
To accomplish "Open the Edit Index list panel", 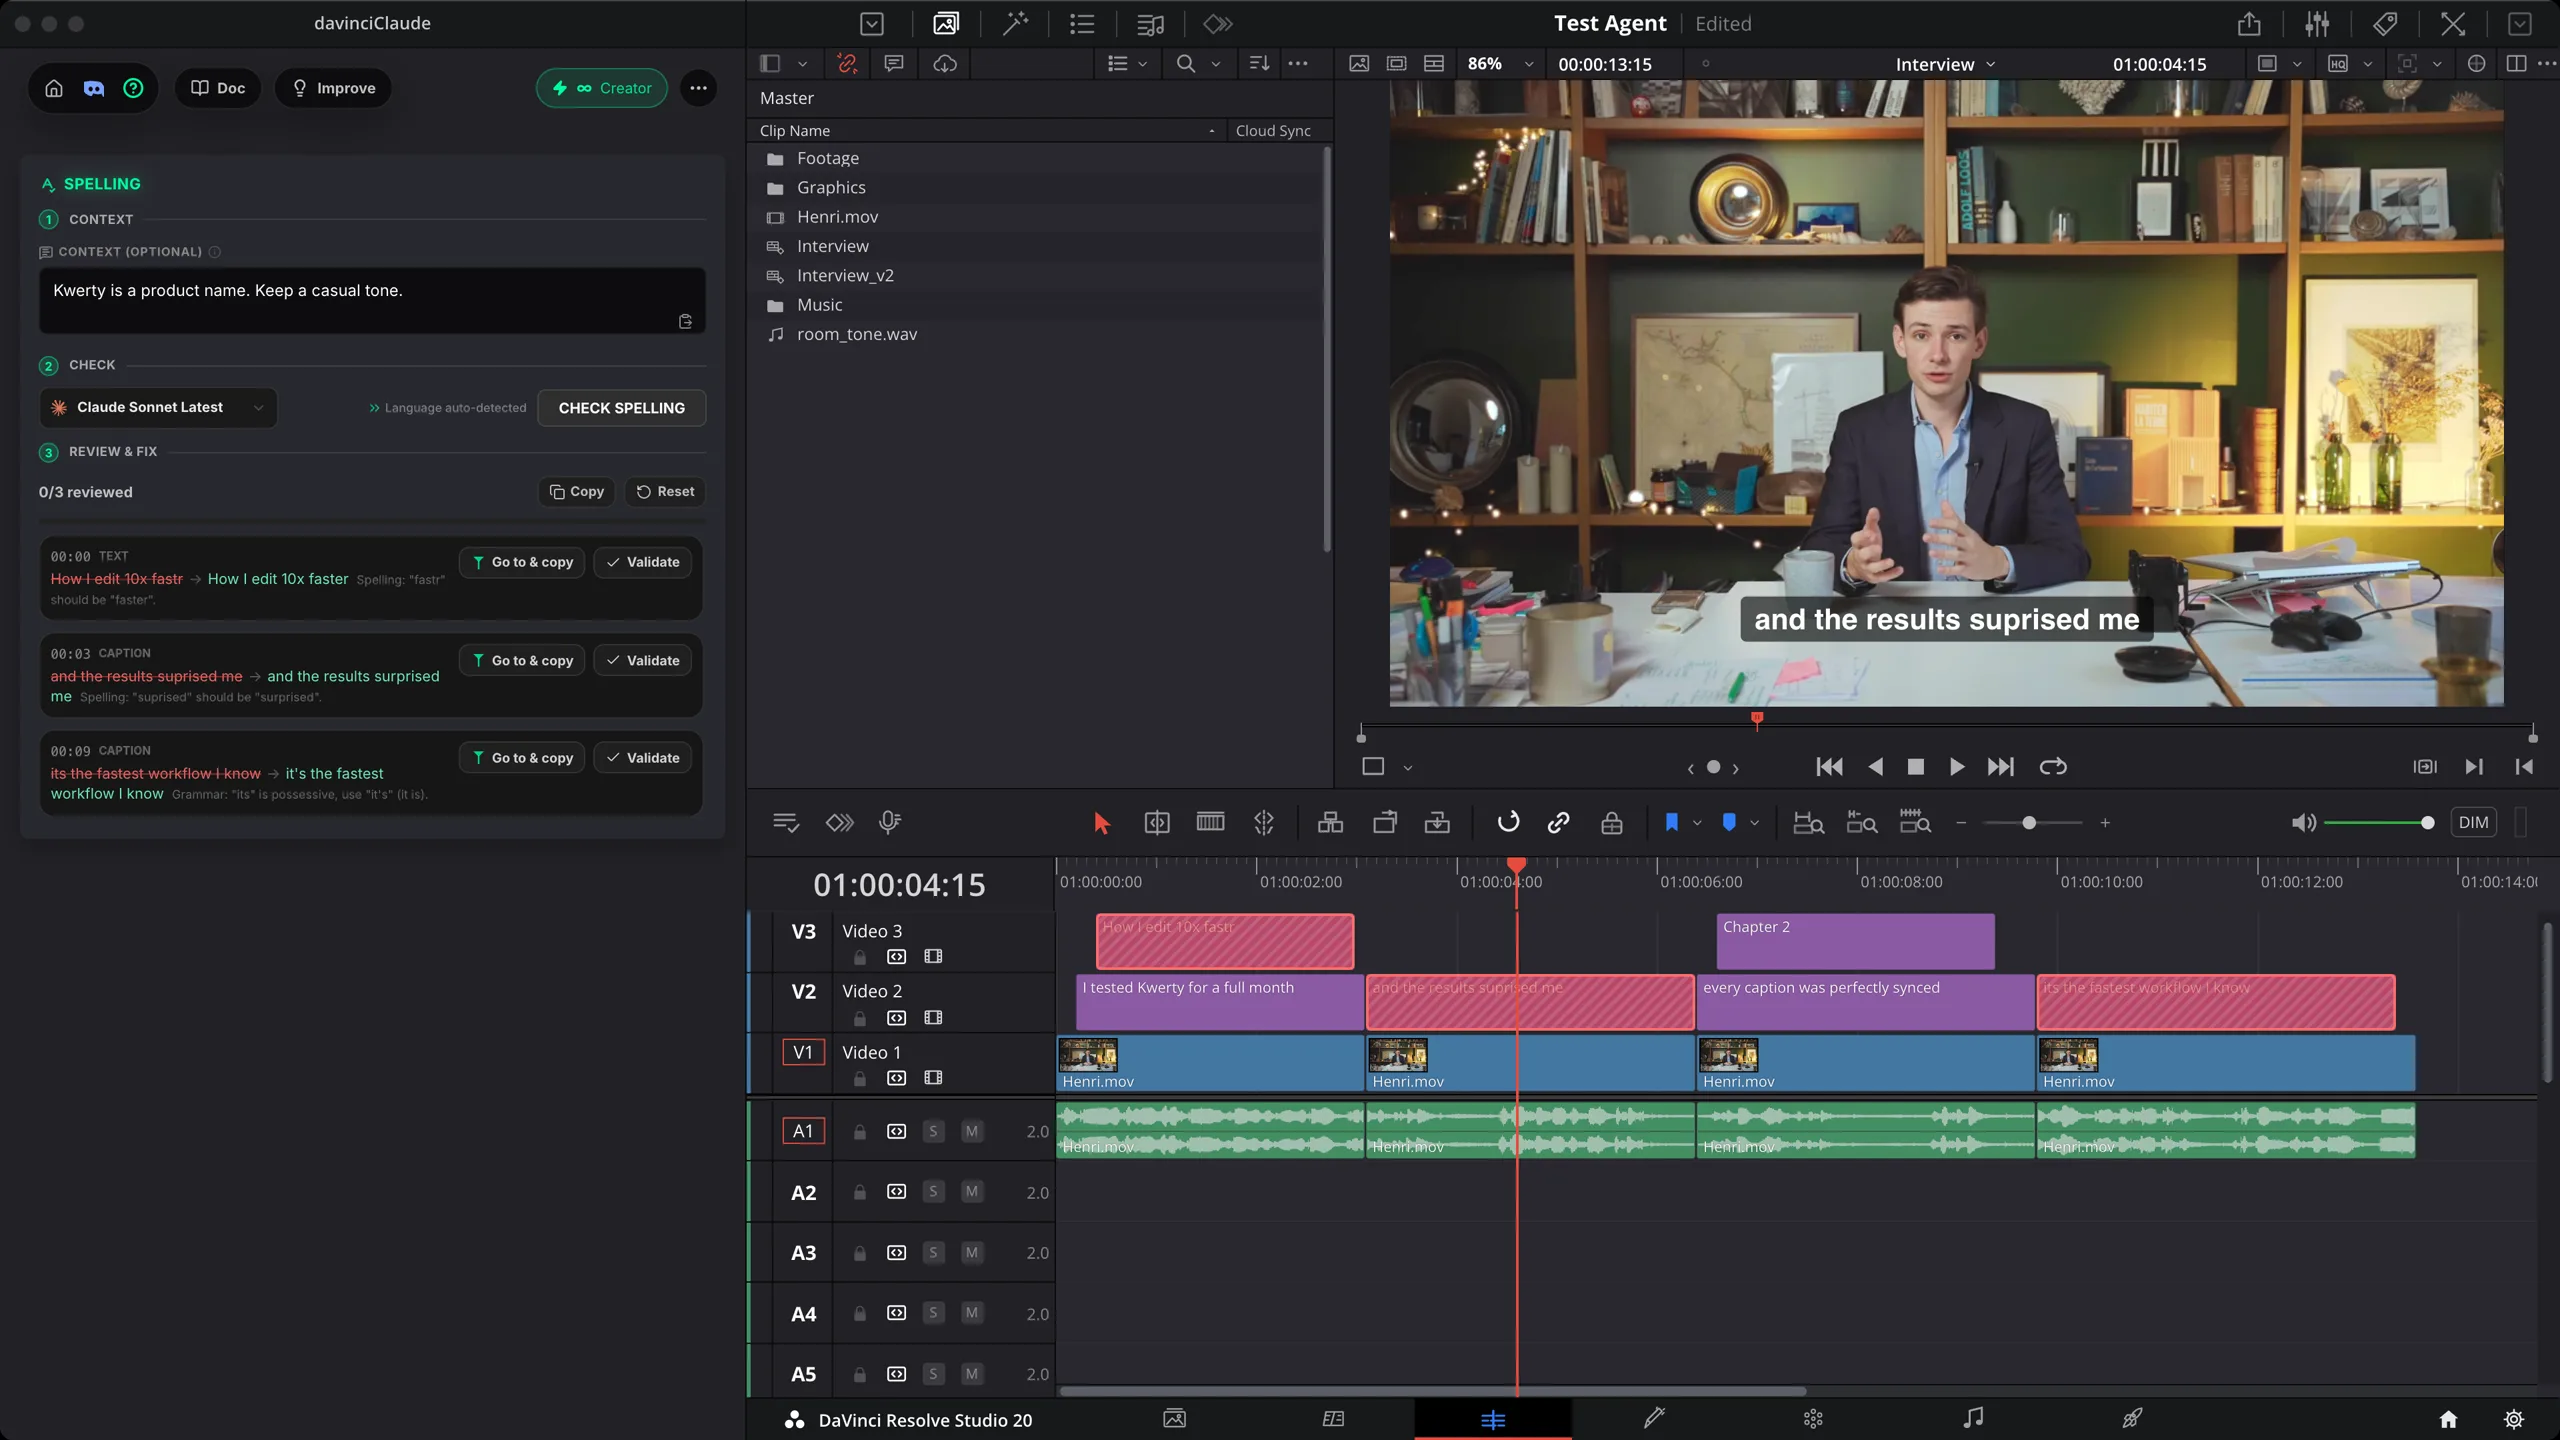I will tap(1081, 23).
